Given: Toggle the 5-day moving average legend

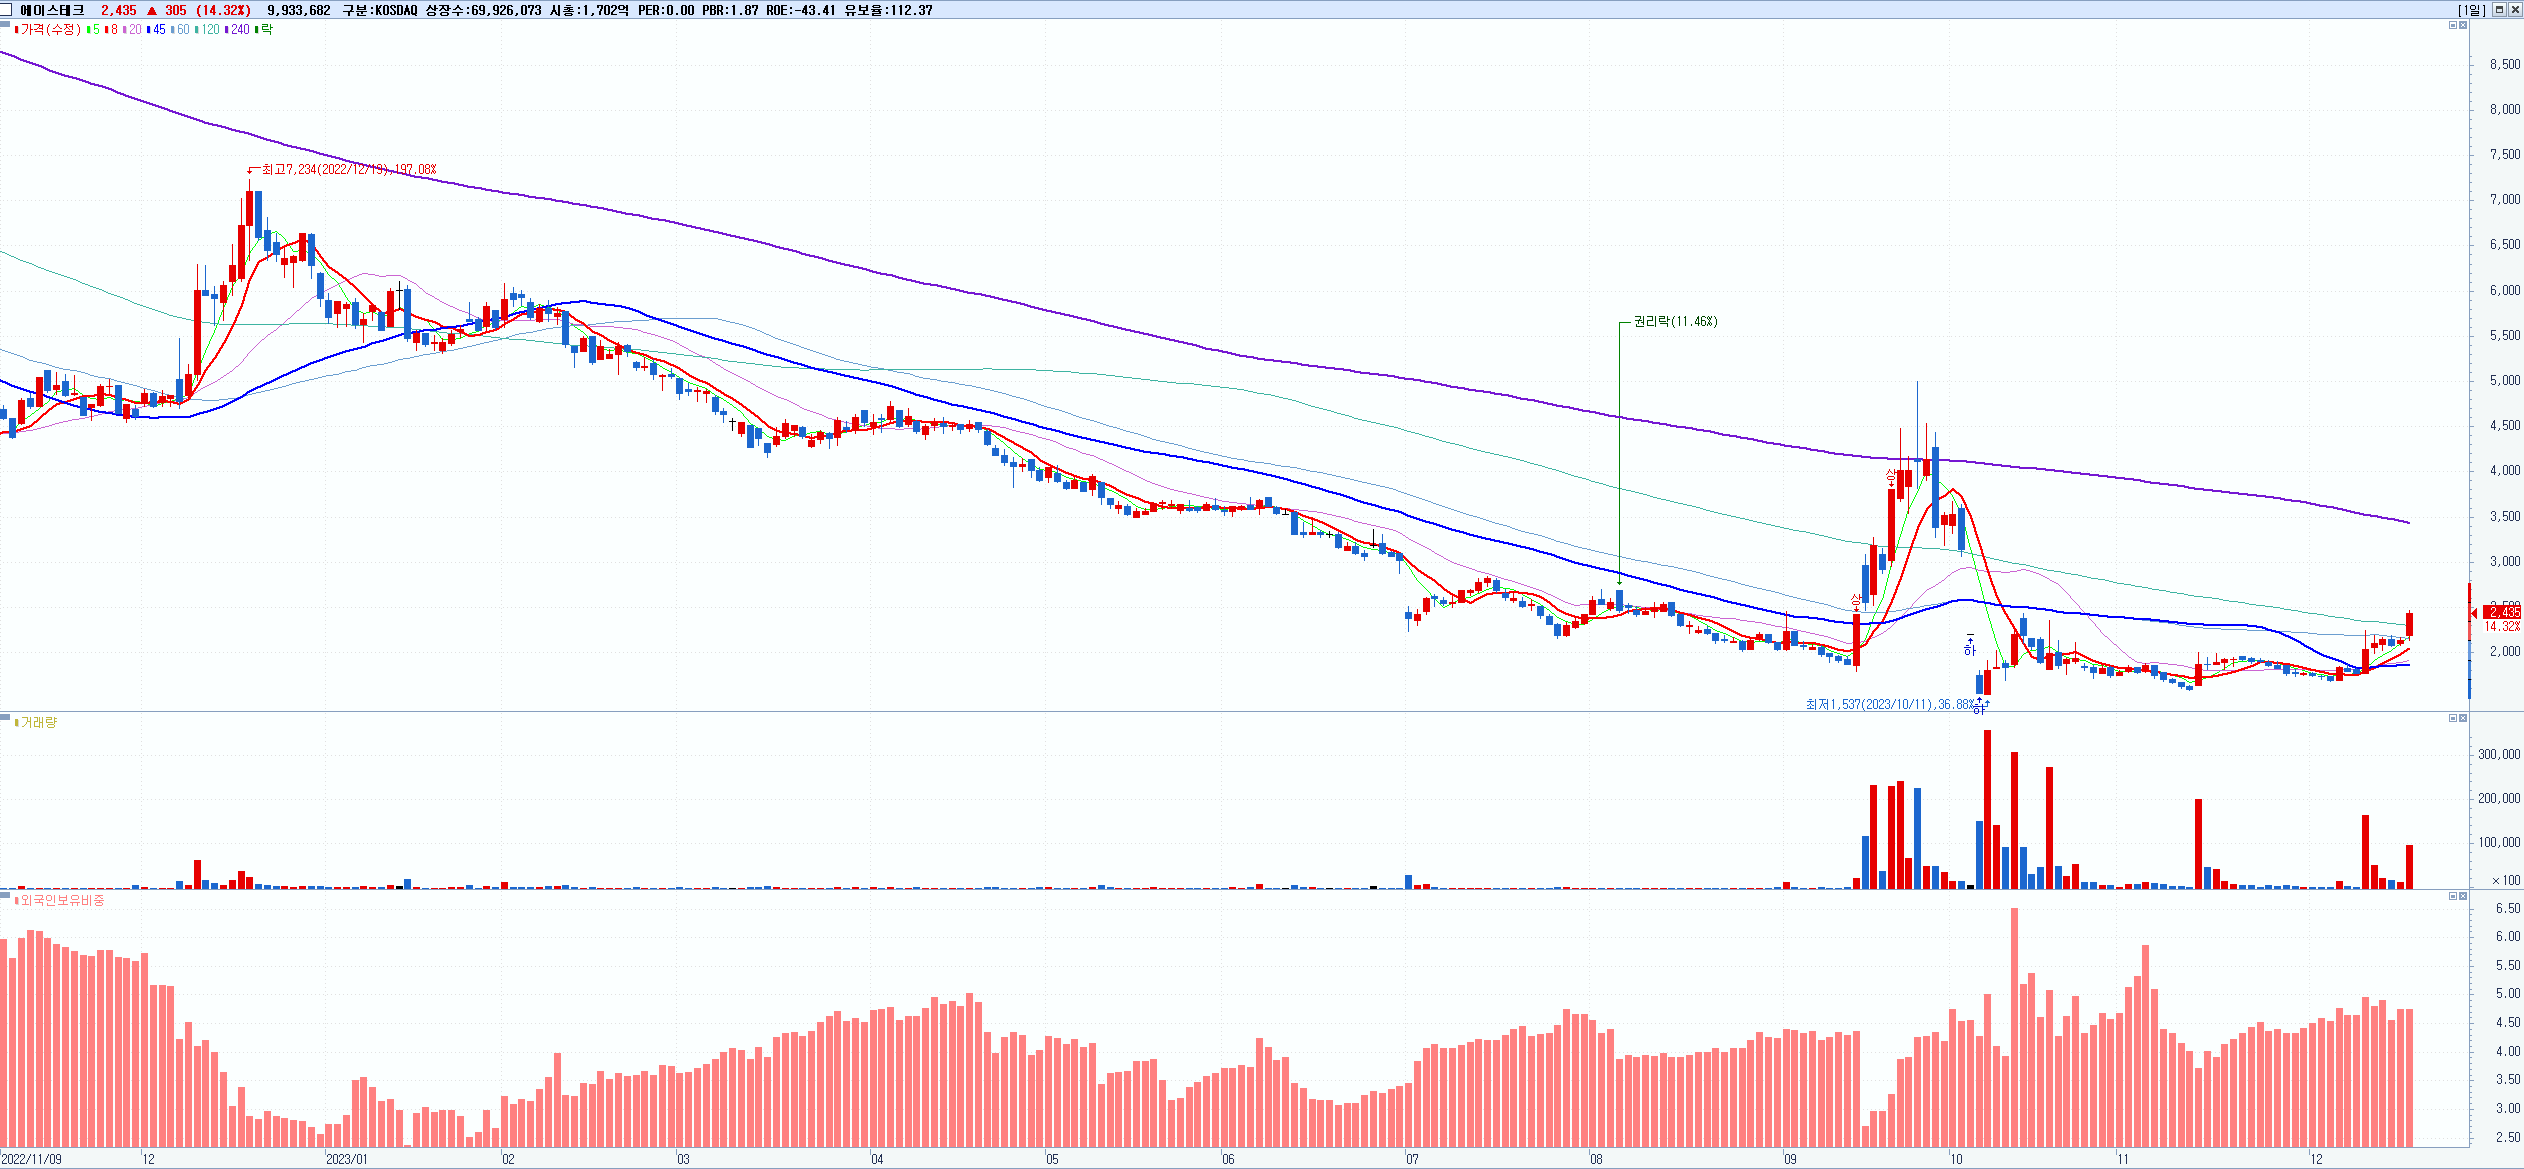Looking at the screenshot, I should point(93,30).
